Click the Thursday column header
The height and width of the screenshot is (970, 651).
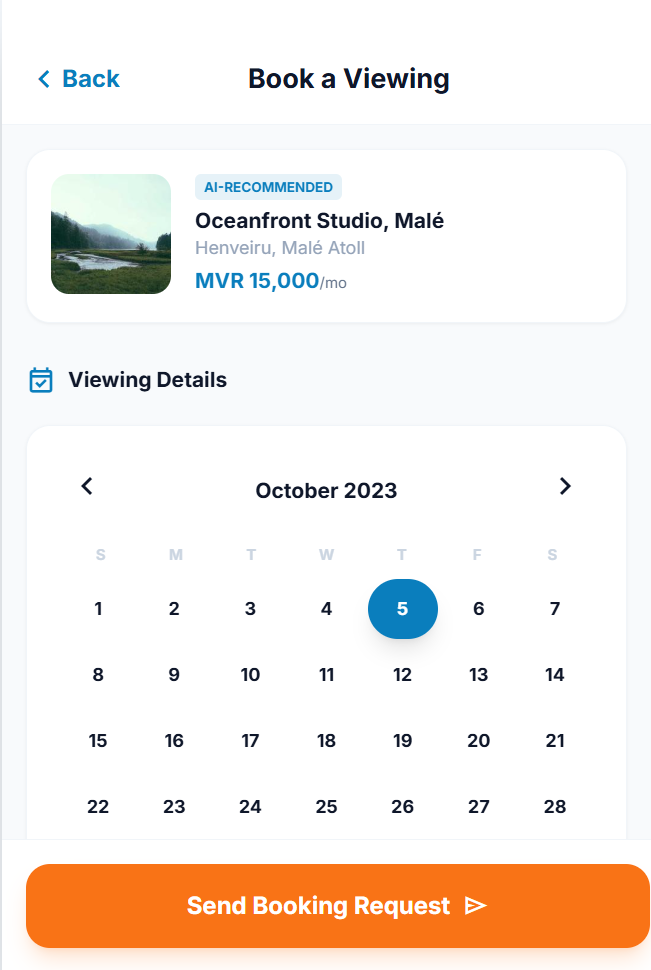point(402,554)
